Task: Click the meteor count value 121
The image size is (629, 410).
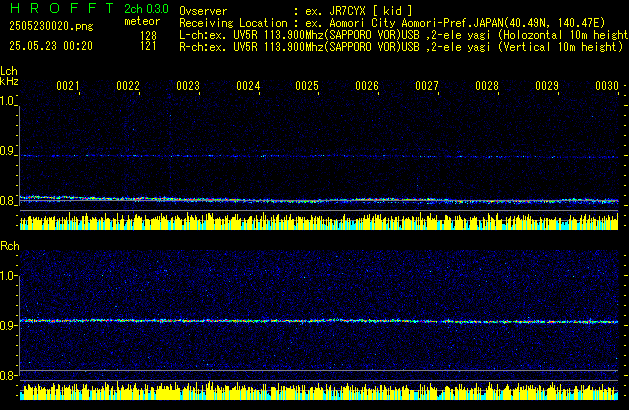Action: pos(148,46)
